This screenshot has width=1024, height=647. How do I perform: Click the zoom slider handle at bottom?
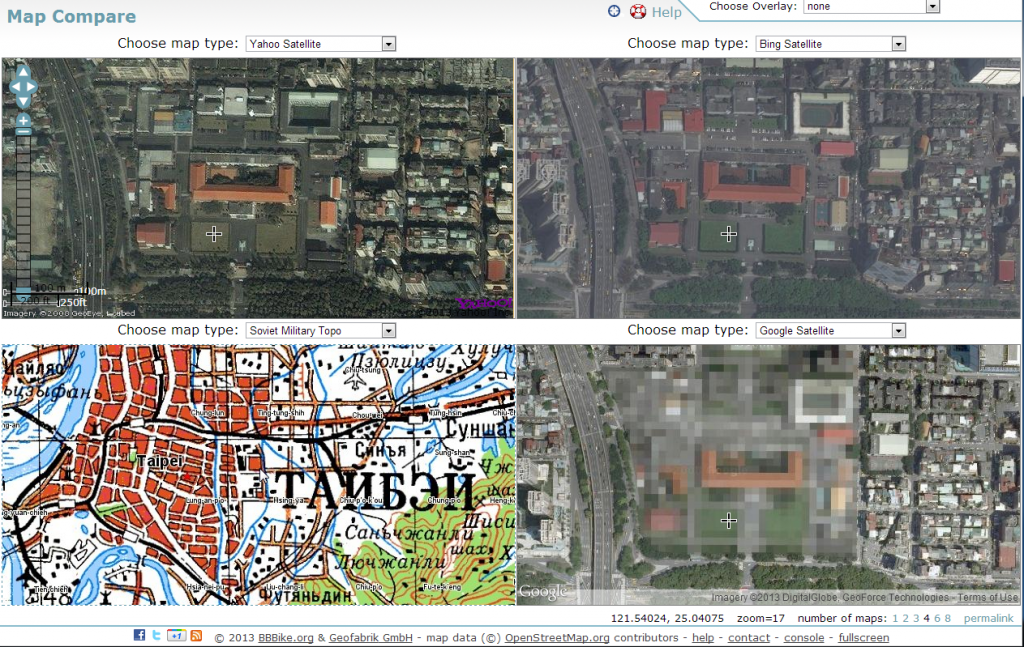[x=23, y=290]
